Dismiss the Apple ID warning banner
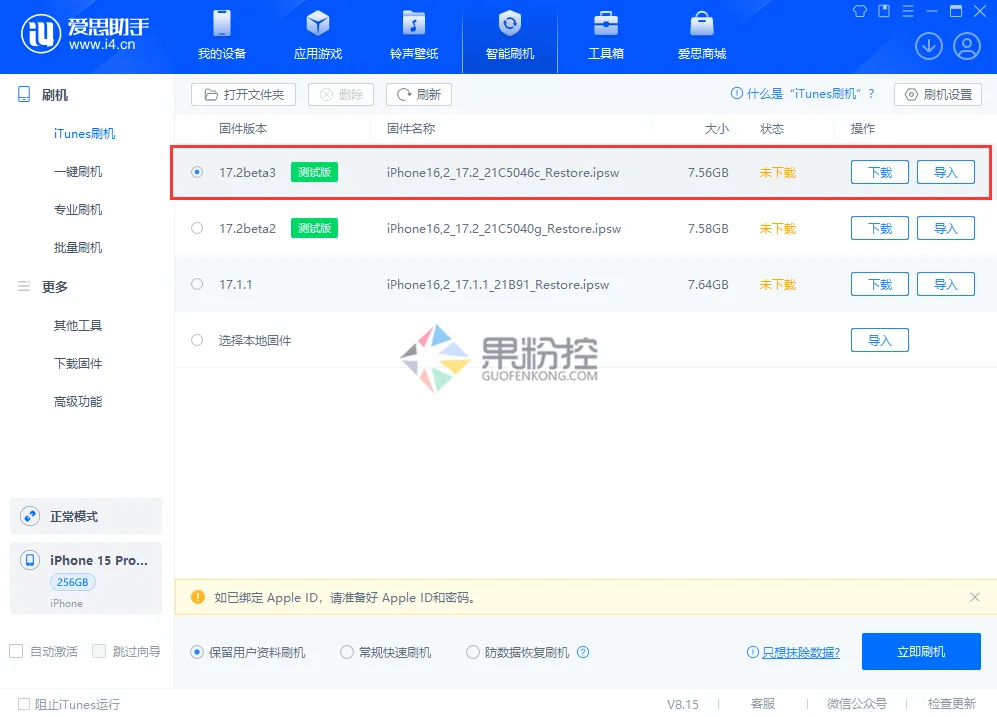997x717 pixels. [x=975, y=597]
